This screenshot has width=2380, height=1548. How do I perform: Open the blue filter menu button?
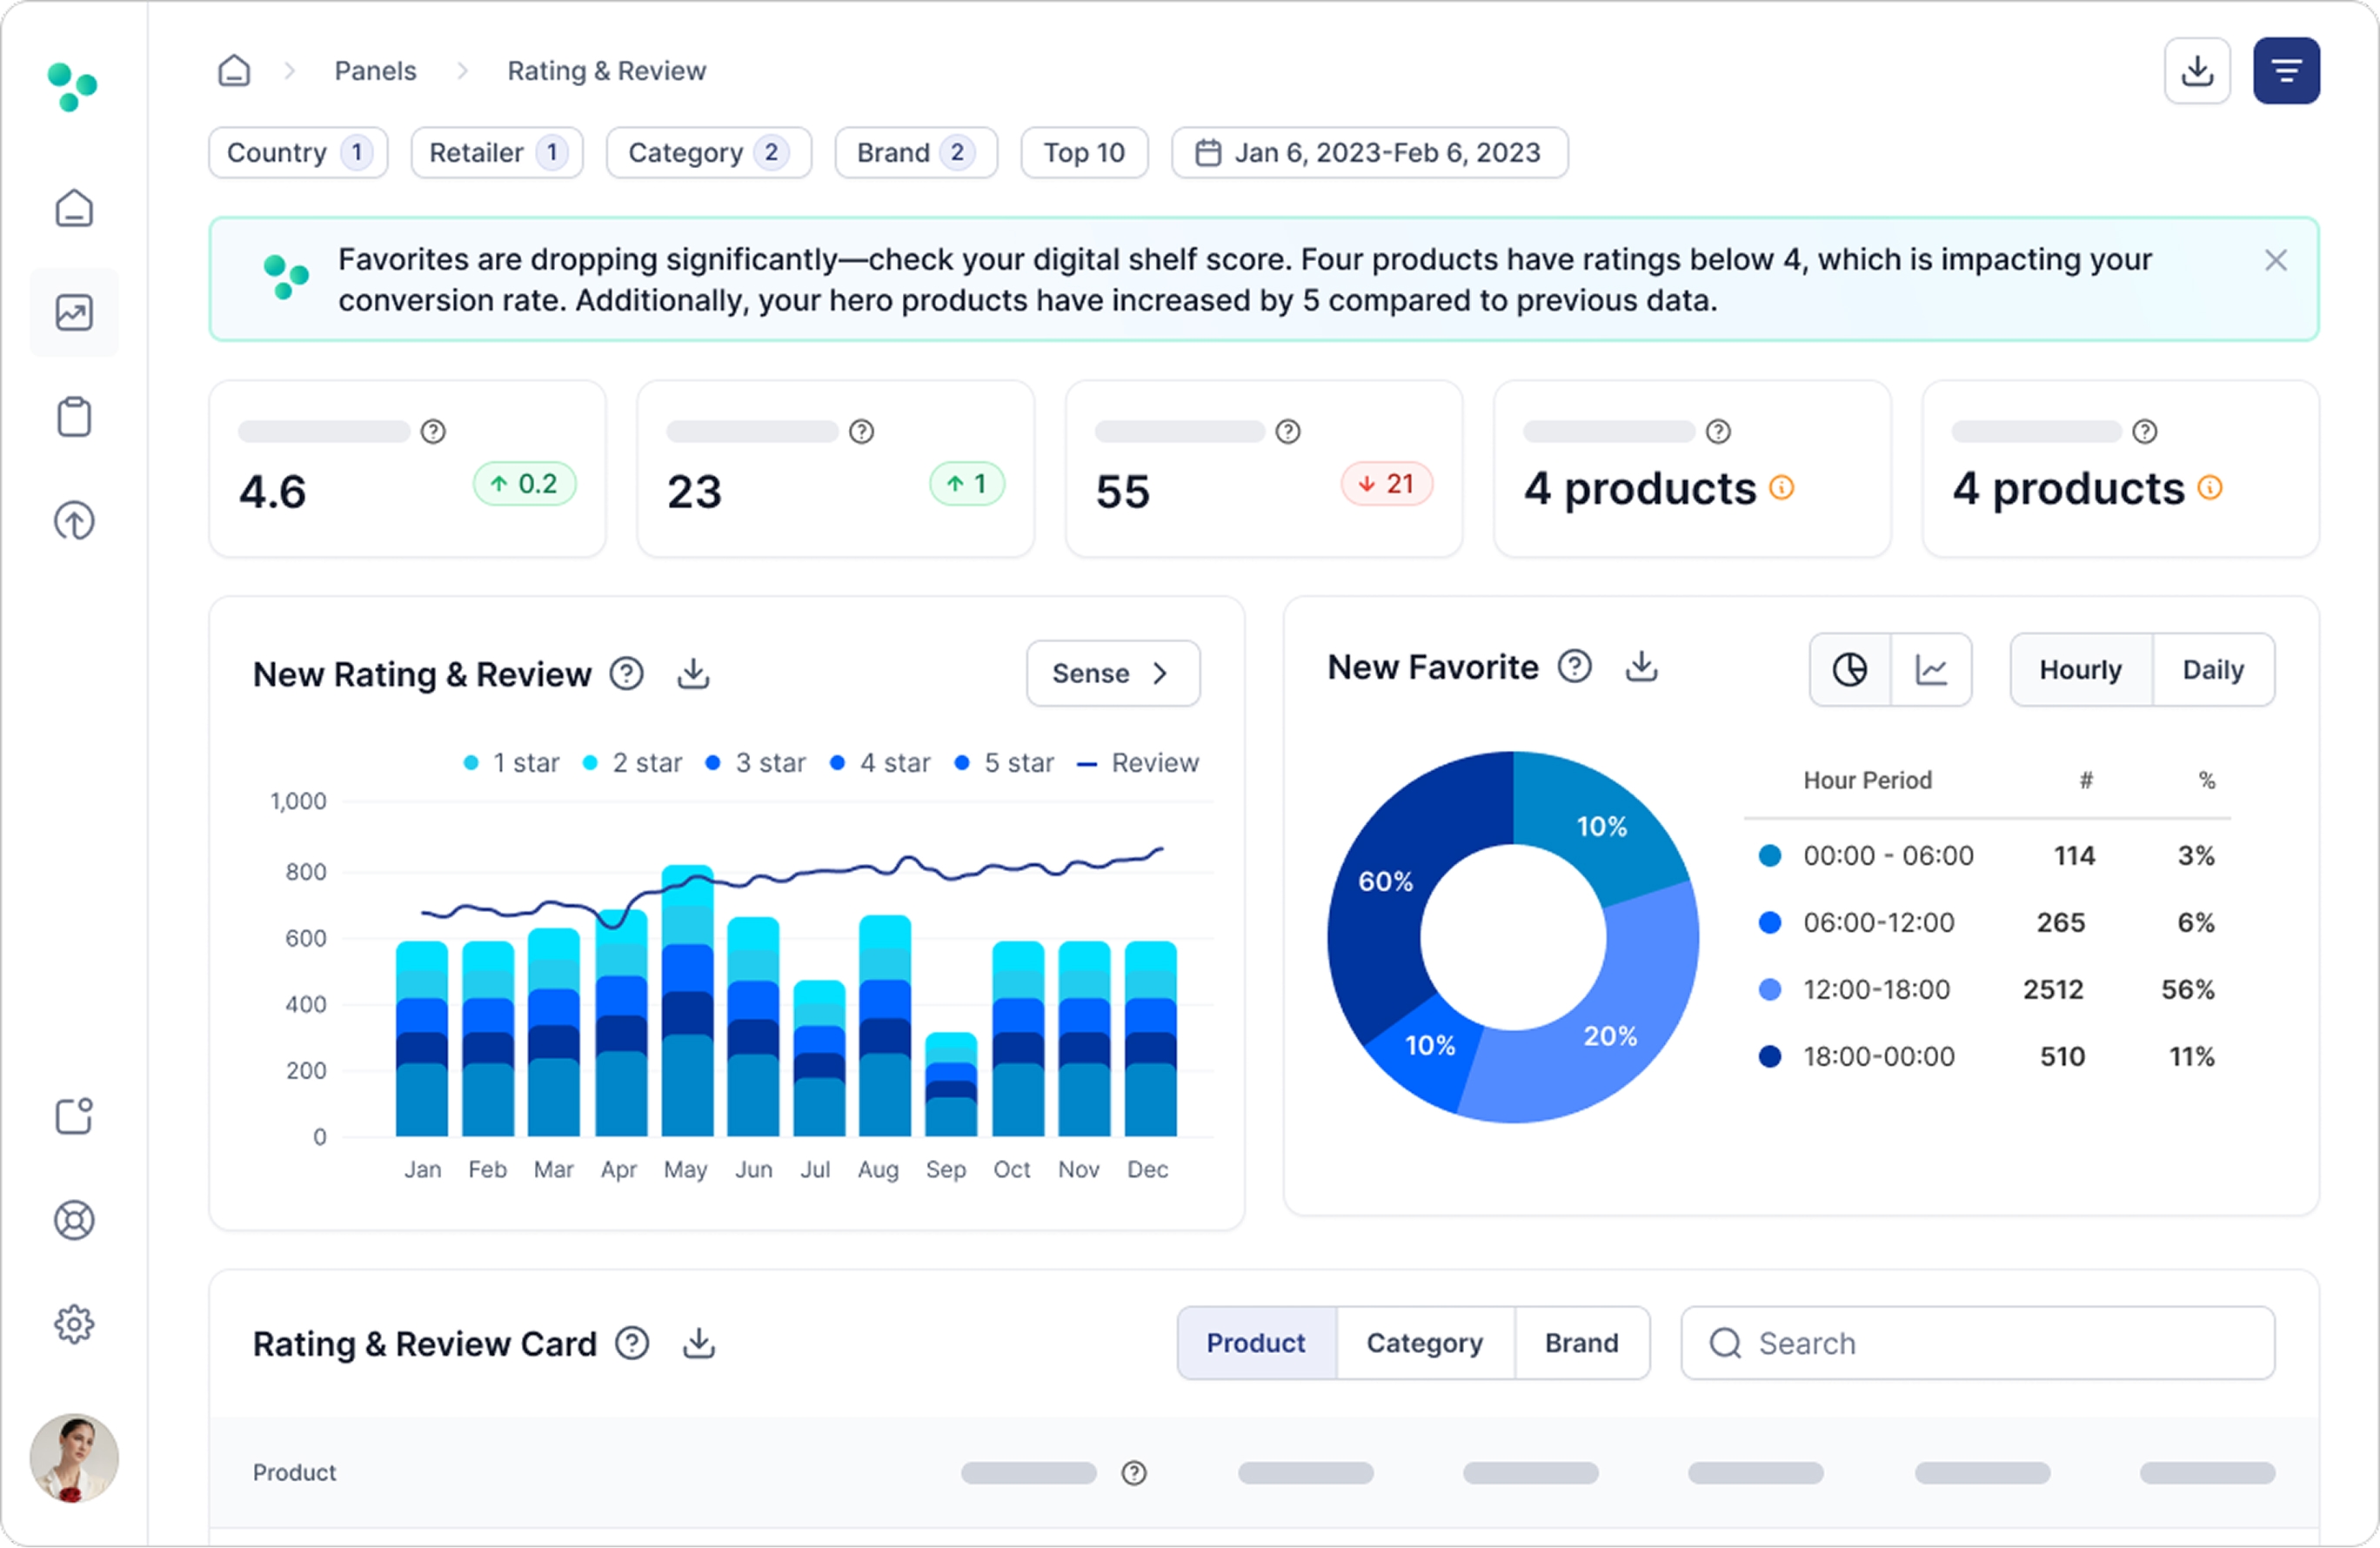click(2286, 71)
